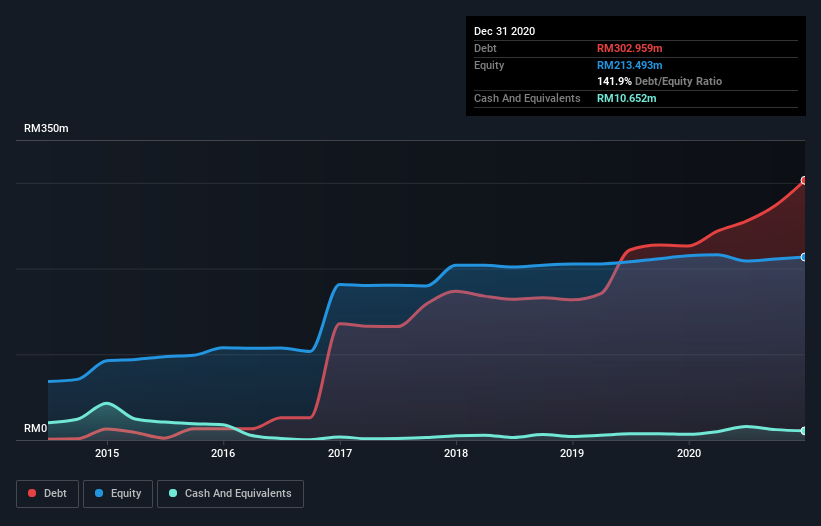Click the RM302.959m debt value
The width and height of the screenshot is (821, 526).
629,48
